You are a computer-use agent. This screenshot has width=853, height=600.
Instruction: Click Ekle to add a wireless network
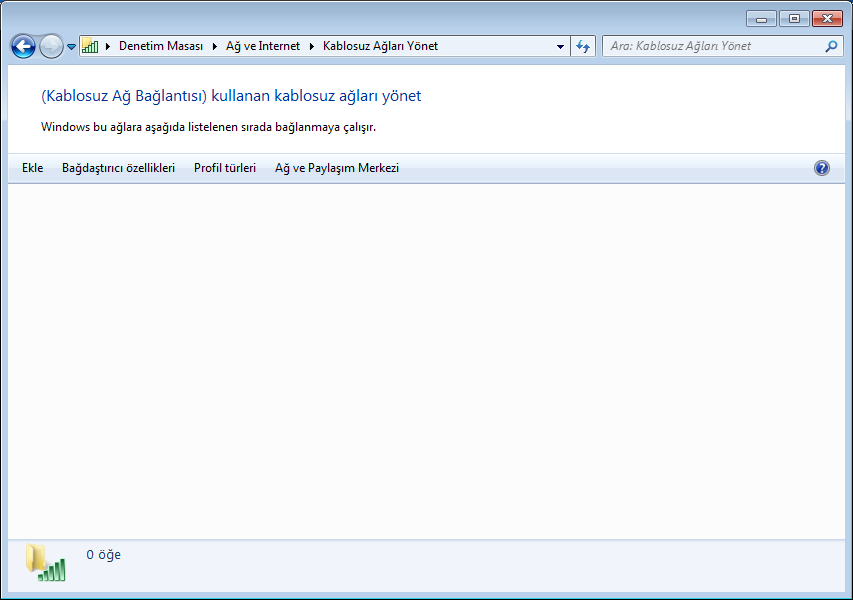pos(33,168)
